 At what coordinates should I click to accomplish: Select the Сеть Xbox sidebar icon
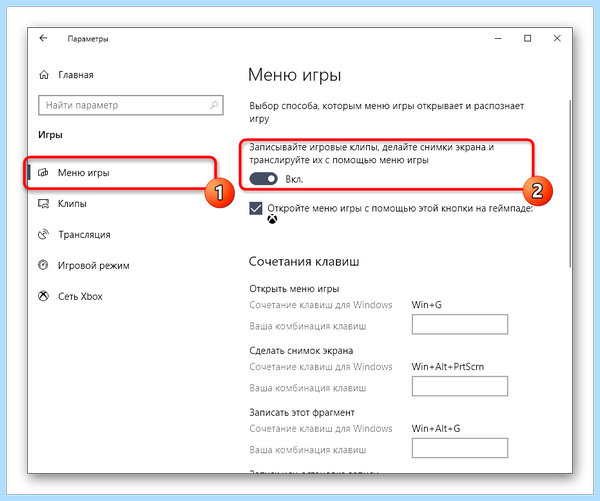pos(43,296)
